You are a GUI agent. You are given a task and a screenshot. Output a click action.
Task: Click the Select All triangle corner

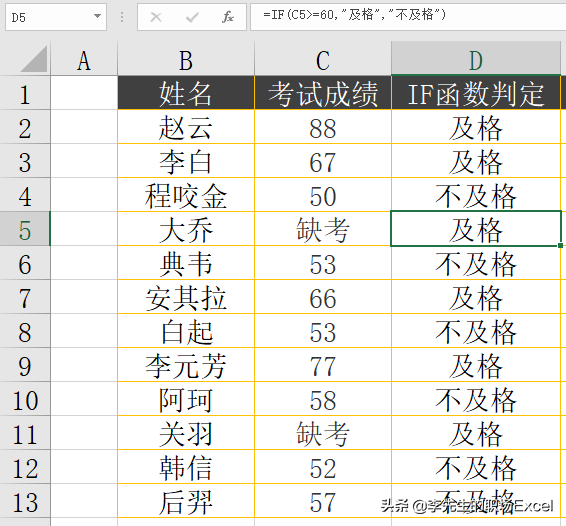(x=34, y=59)
